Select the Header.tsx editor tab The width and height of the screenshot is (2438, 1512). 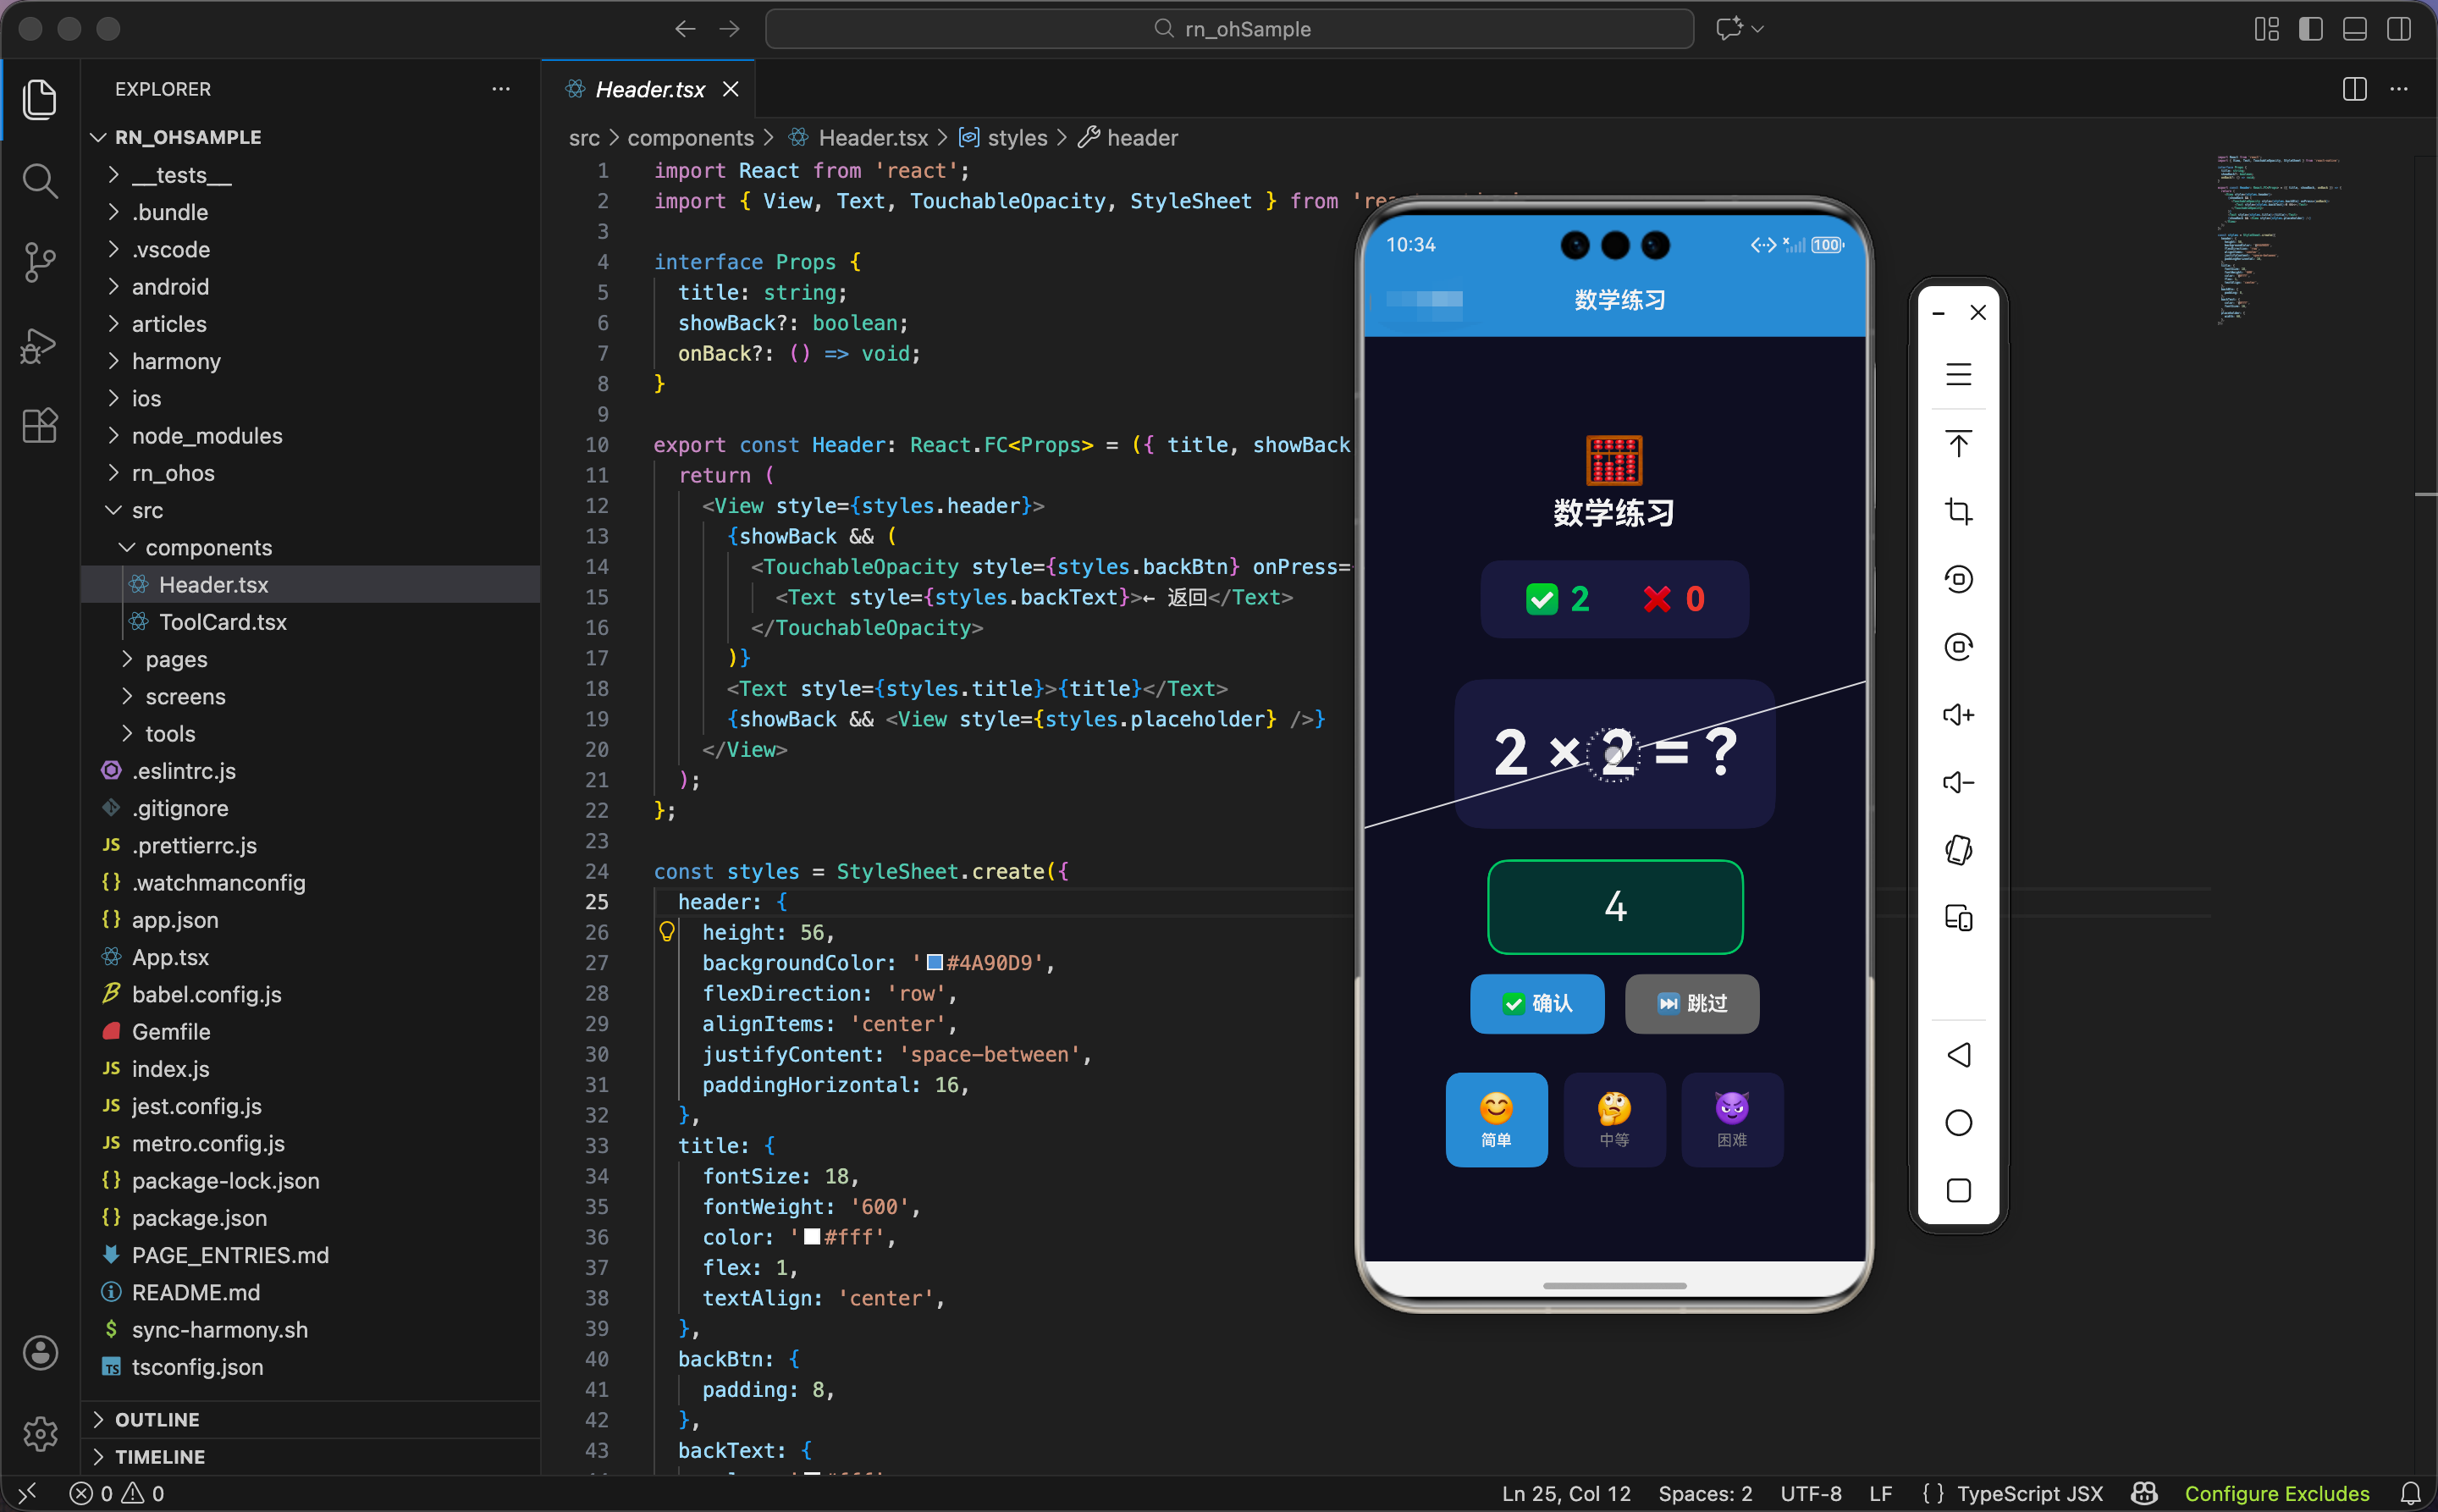click(x=649, y=89)
